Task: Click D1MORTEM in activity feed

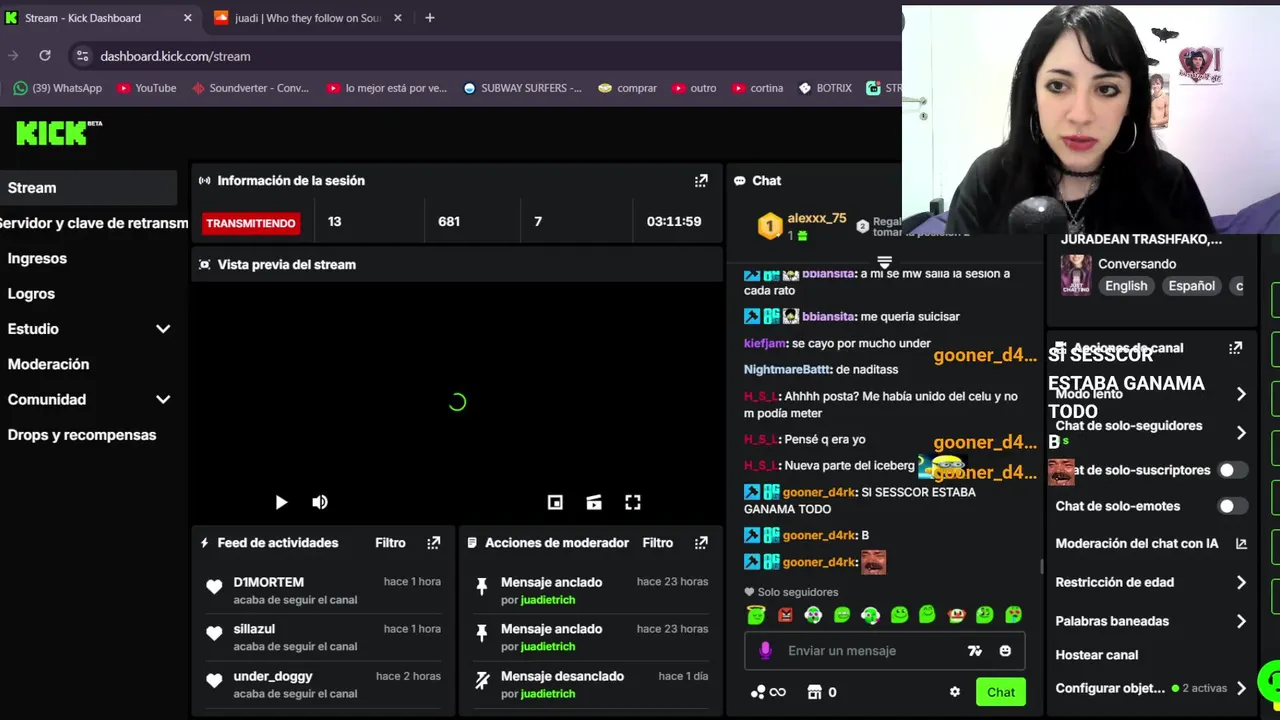Action: [x=269, y=582]
